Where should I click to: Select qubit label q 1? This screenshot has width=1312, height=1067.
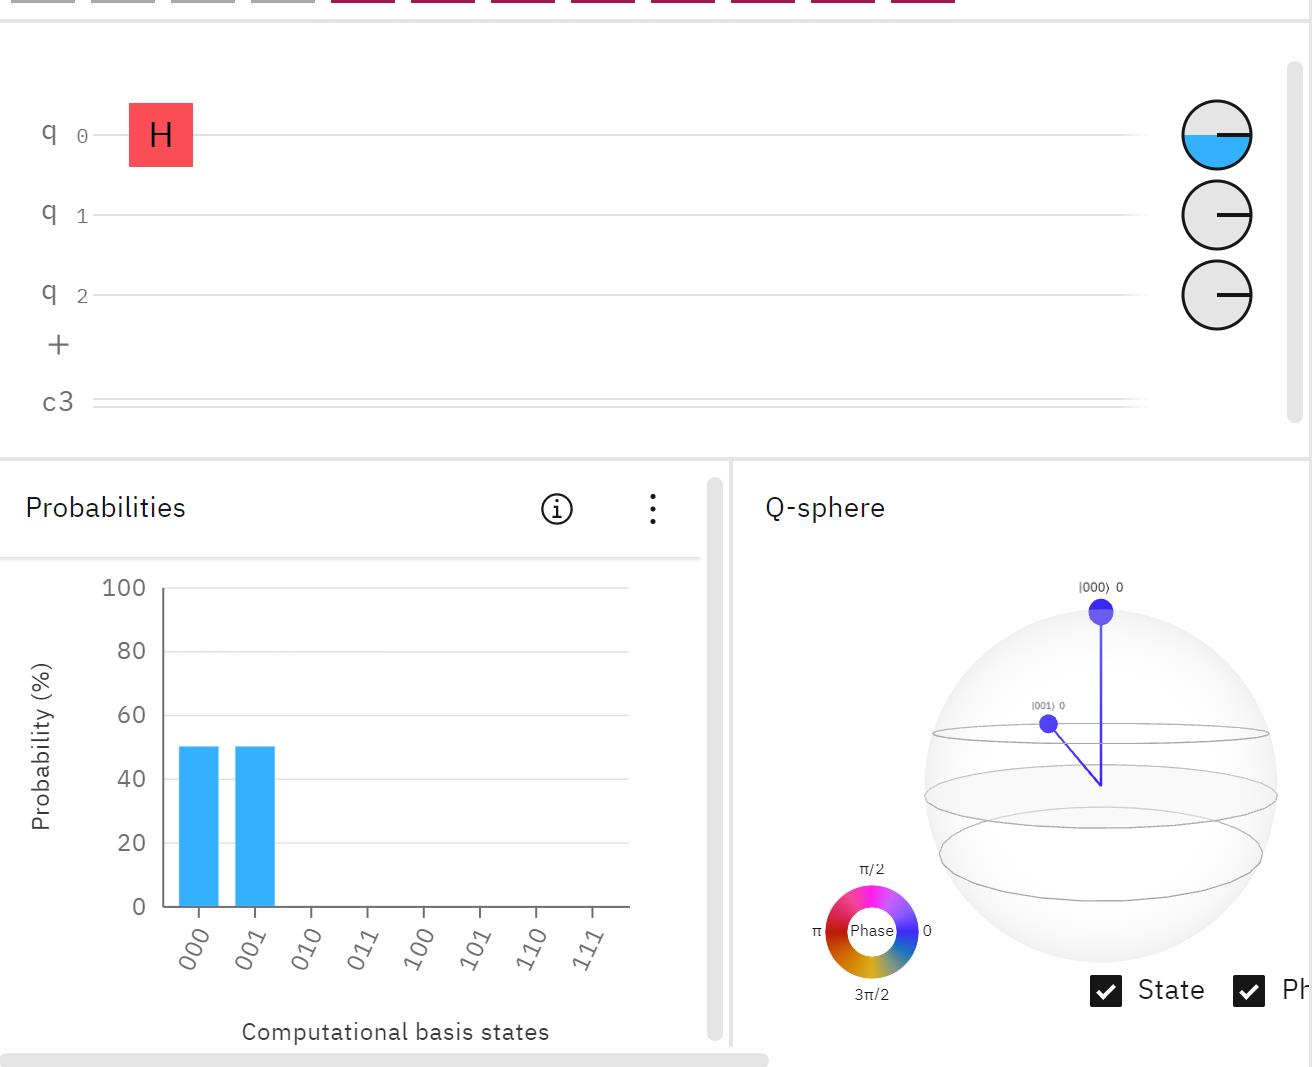[x=65, y=214]
